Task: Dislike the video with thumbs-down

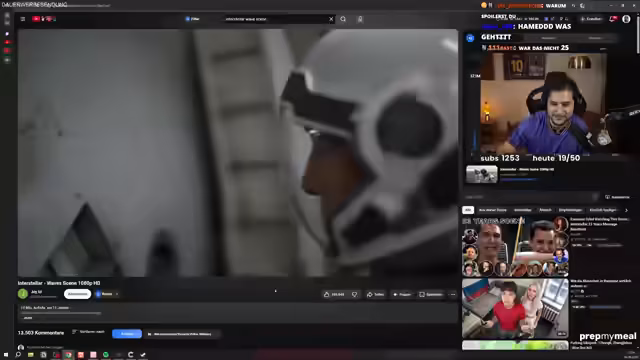Action: coord(355,294)
